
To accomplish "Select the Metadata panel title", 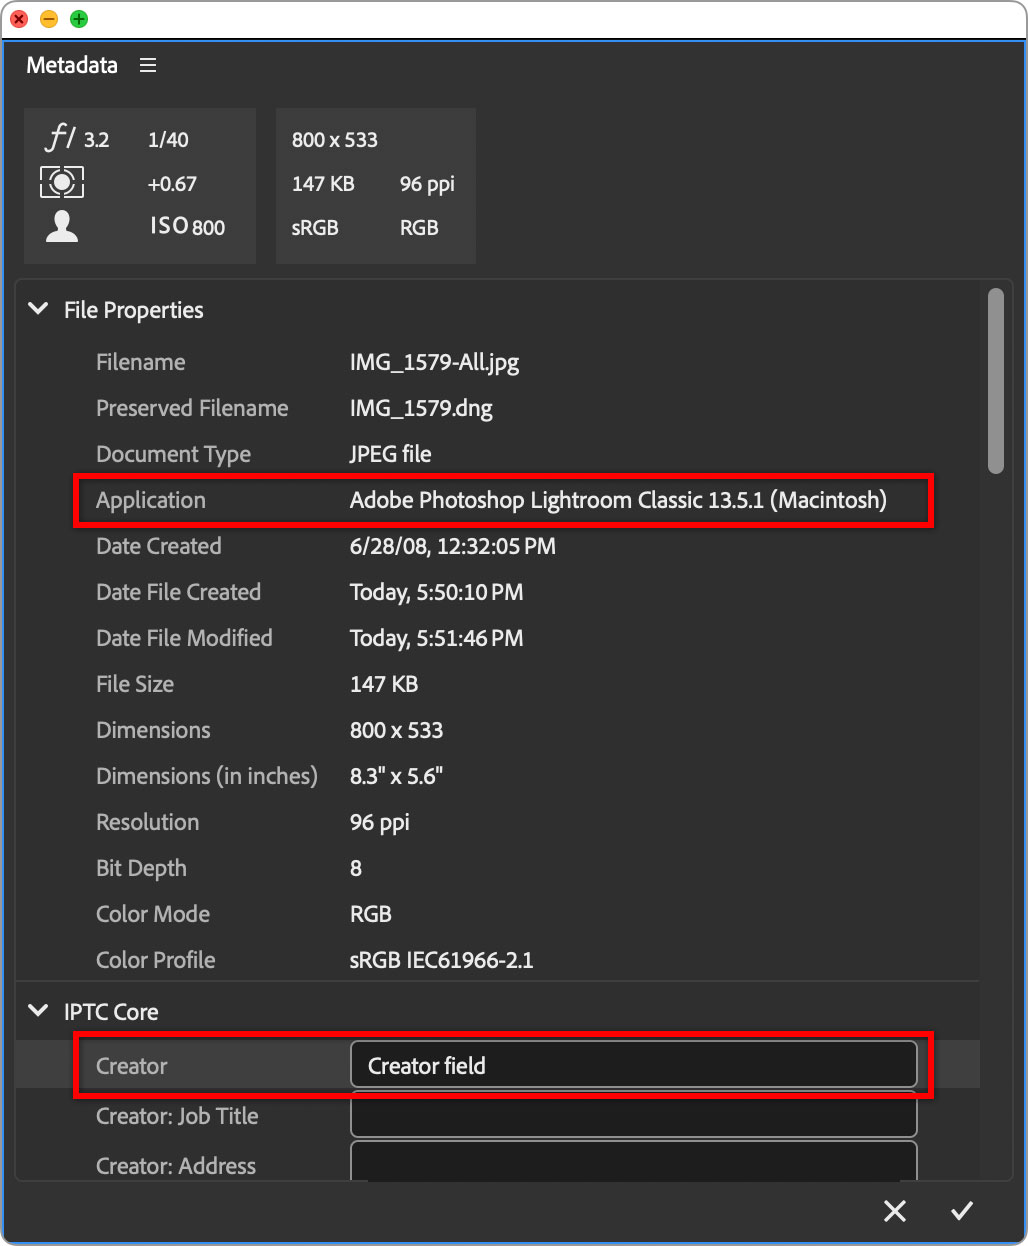I will tap(71, 65).
